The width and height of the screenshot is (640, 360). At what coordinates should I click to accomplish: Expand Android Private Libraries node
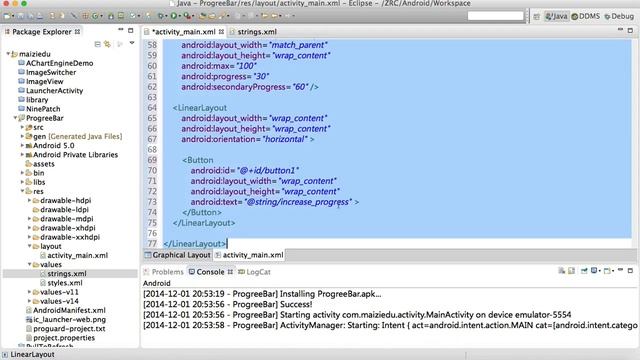22,155
